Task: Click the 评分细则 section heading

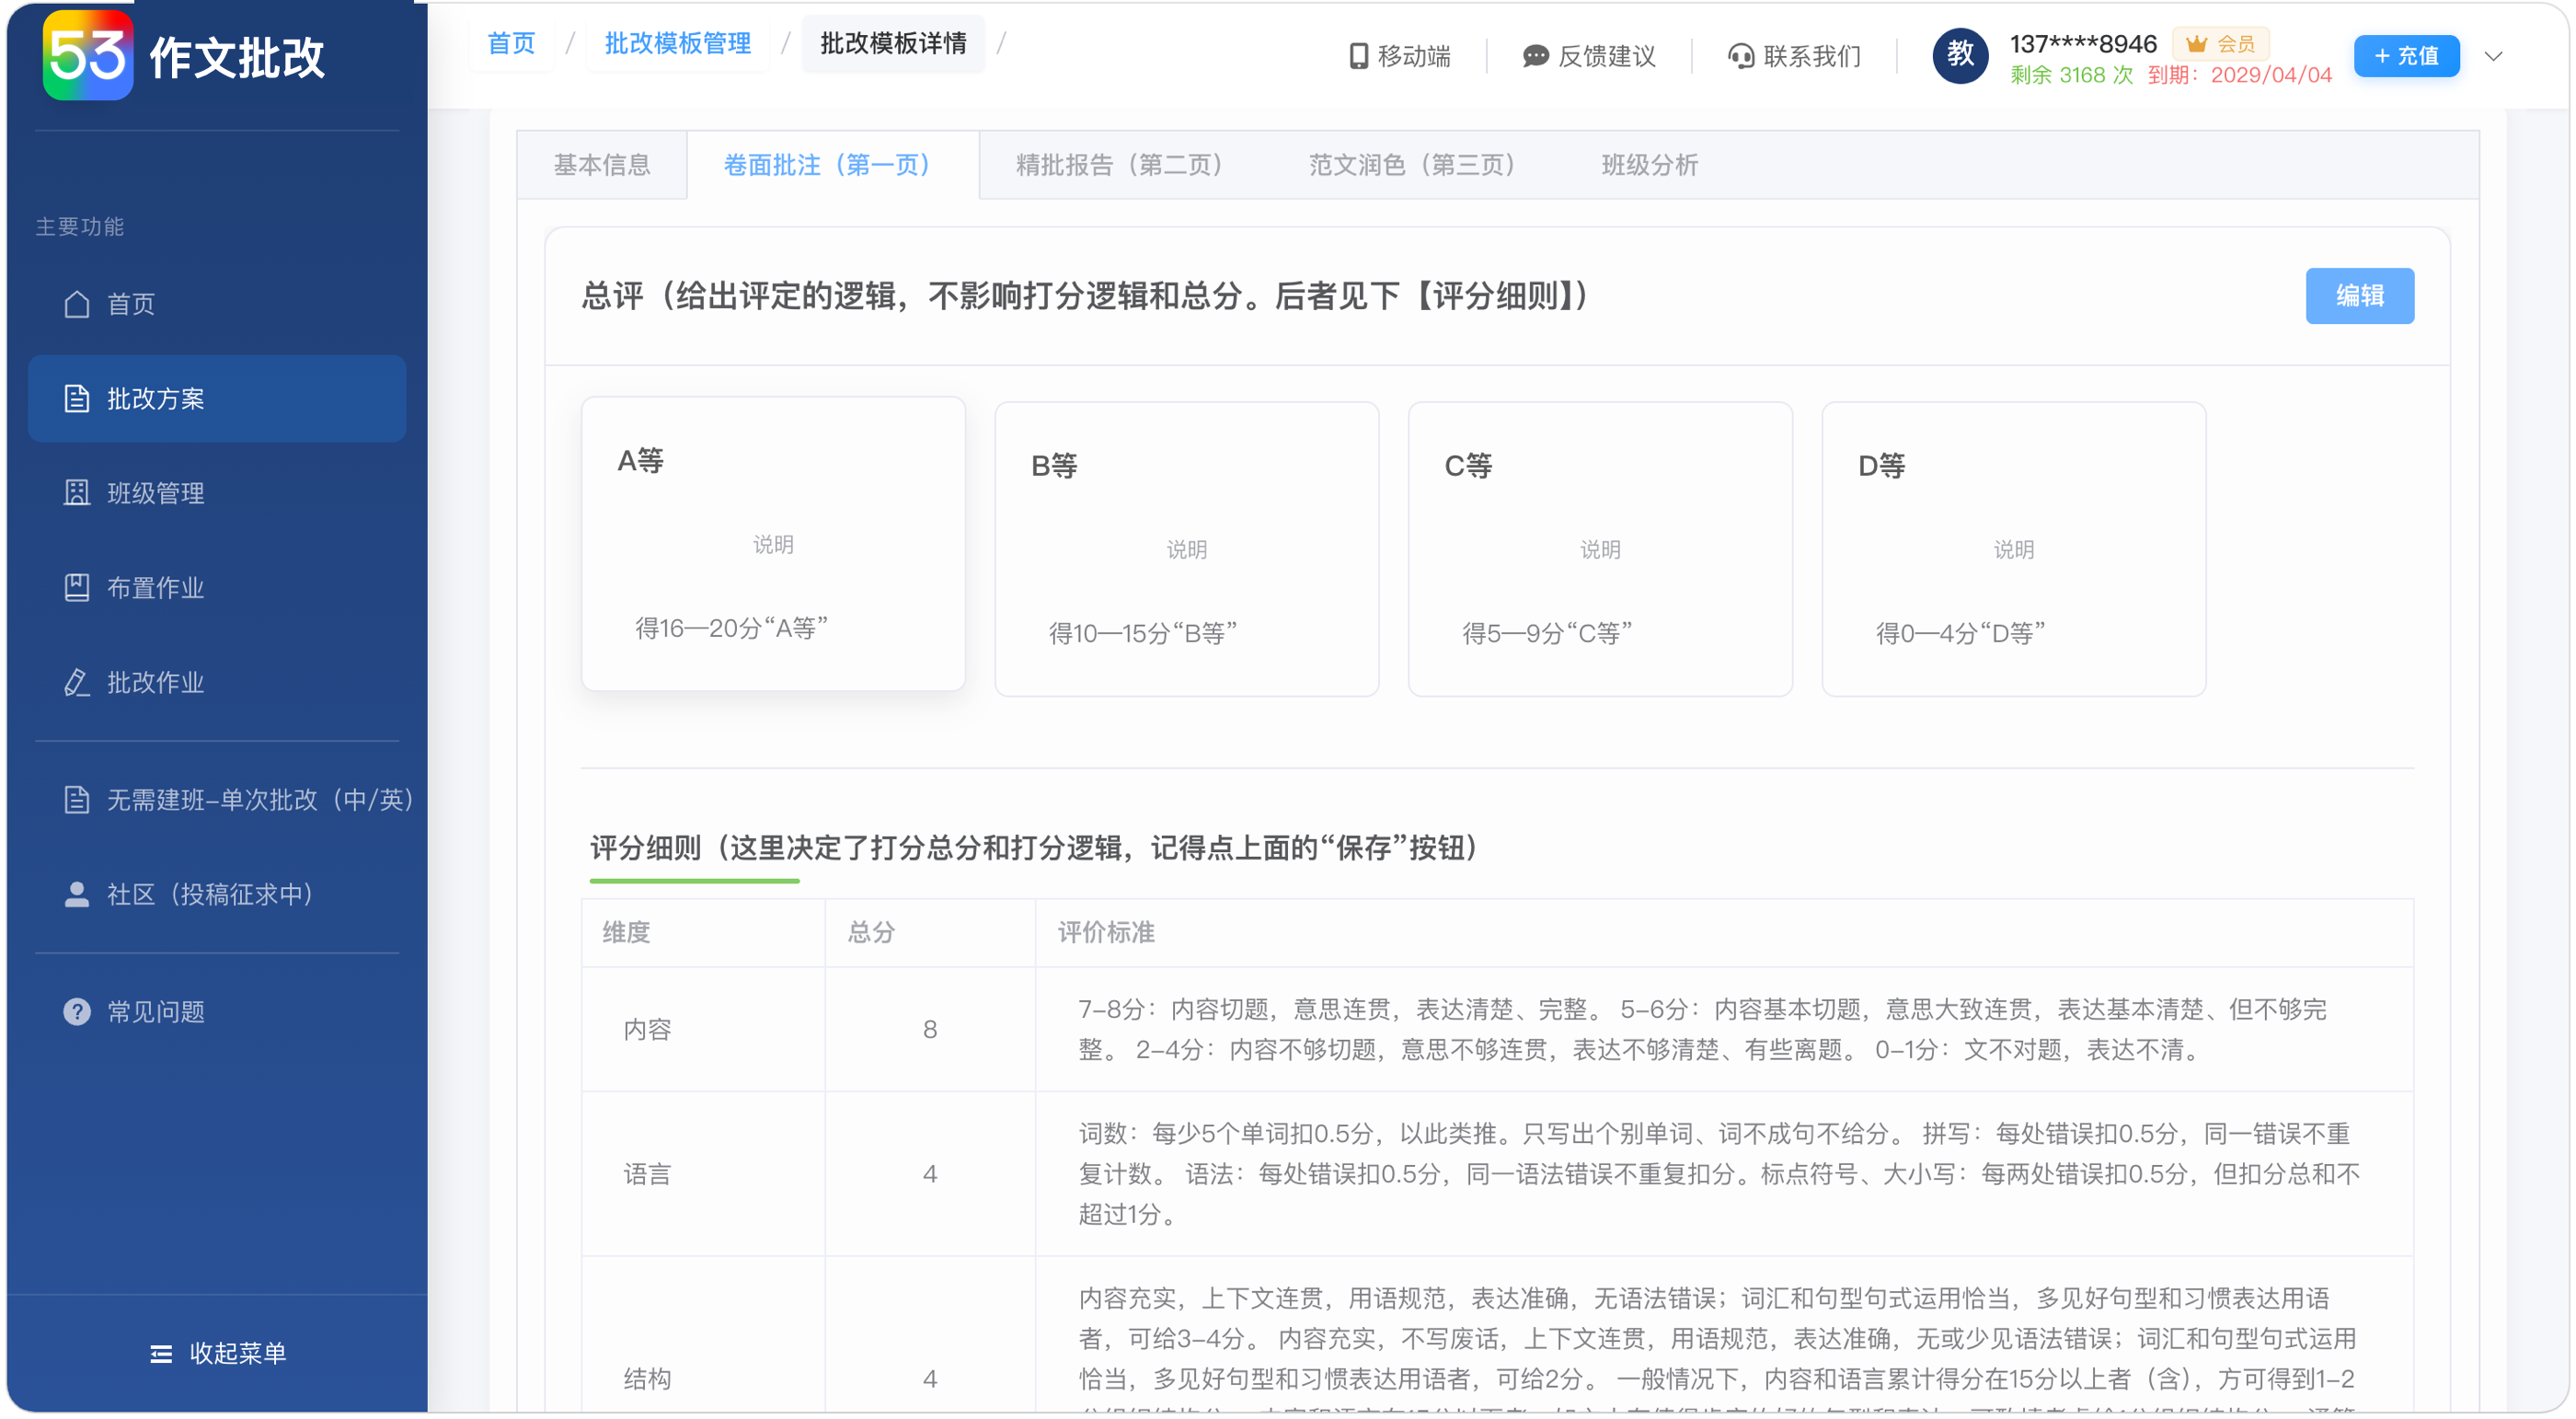Action: 1034,848
